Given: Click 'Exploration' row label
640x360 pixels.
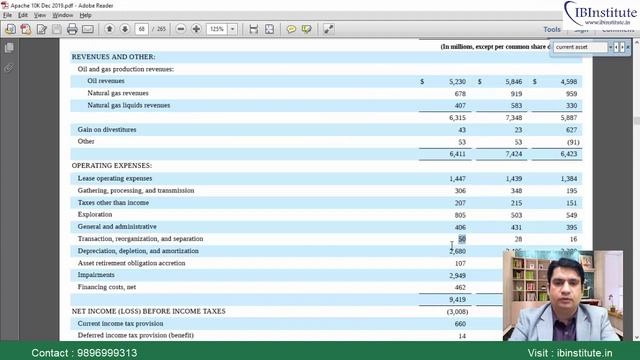Looking at the screenshot, I should click(95, 214).
